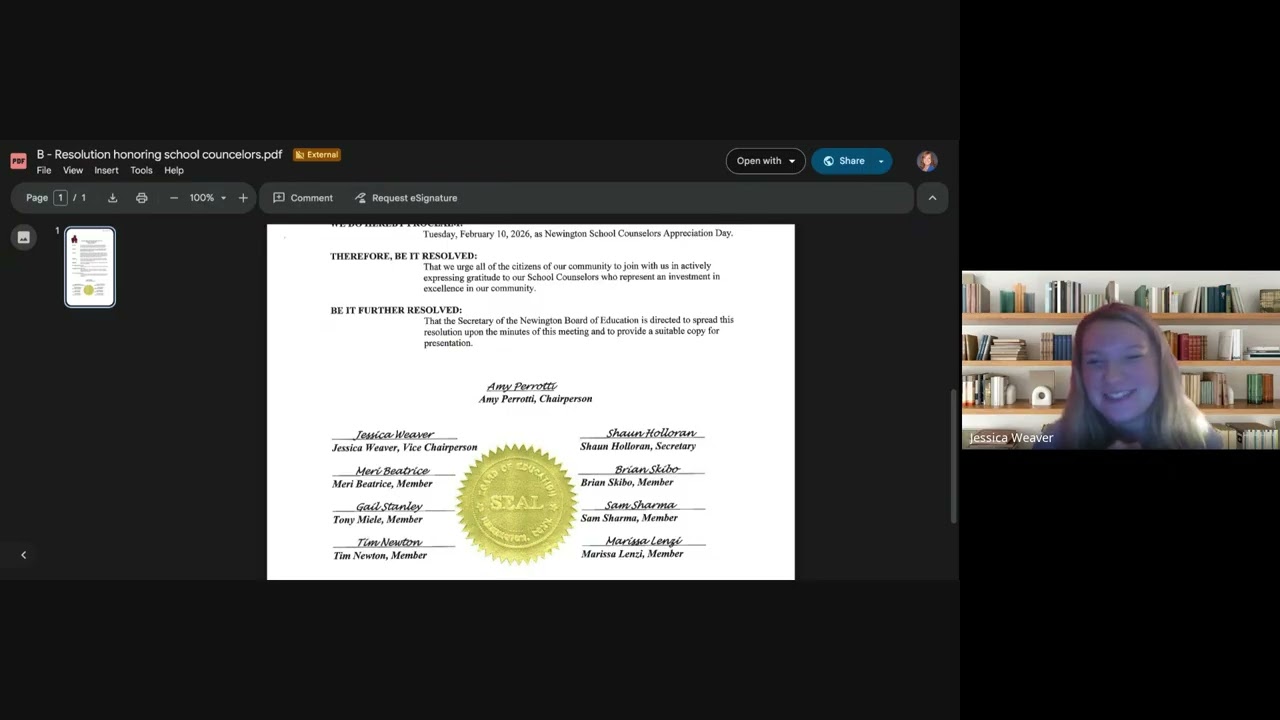Screen dimensions: 1280x720
Task: Zoom out of the document
Action: (x=173, y=198)
